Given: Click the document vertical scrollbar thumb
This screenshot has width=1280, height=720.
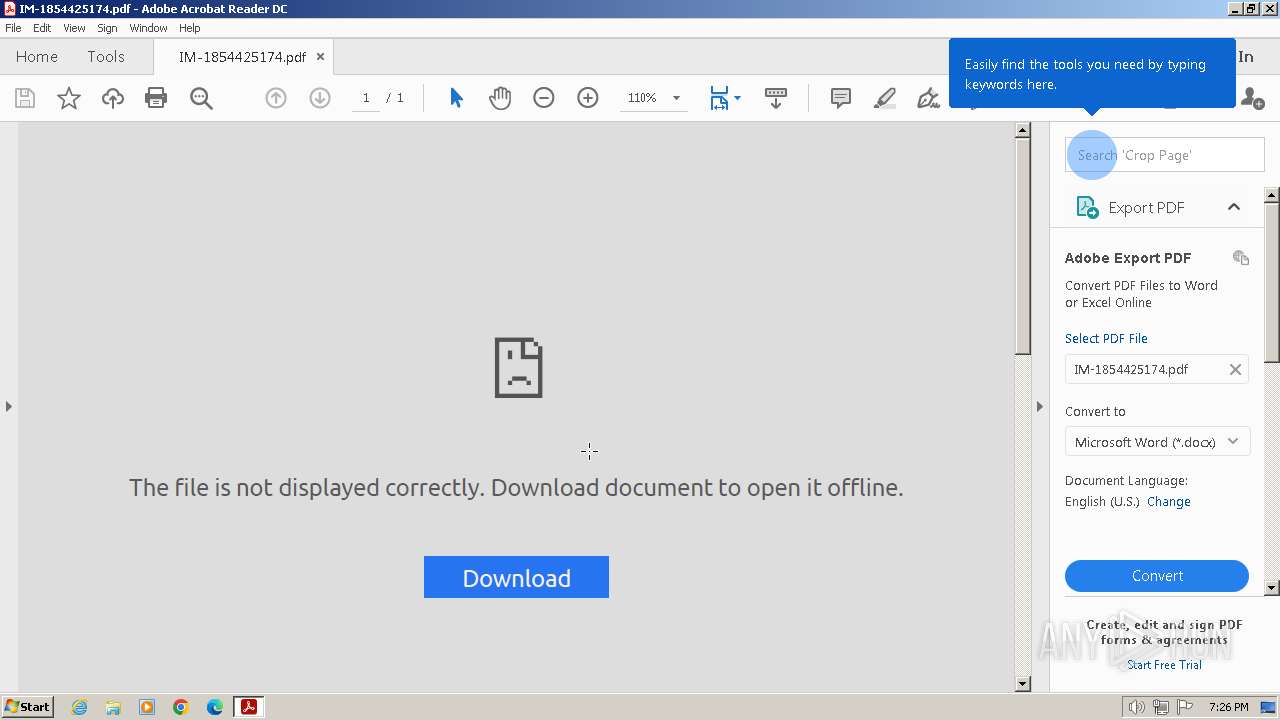Looking at the screenshot, I should 1022,245.
